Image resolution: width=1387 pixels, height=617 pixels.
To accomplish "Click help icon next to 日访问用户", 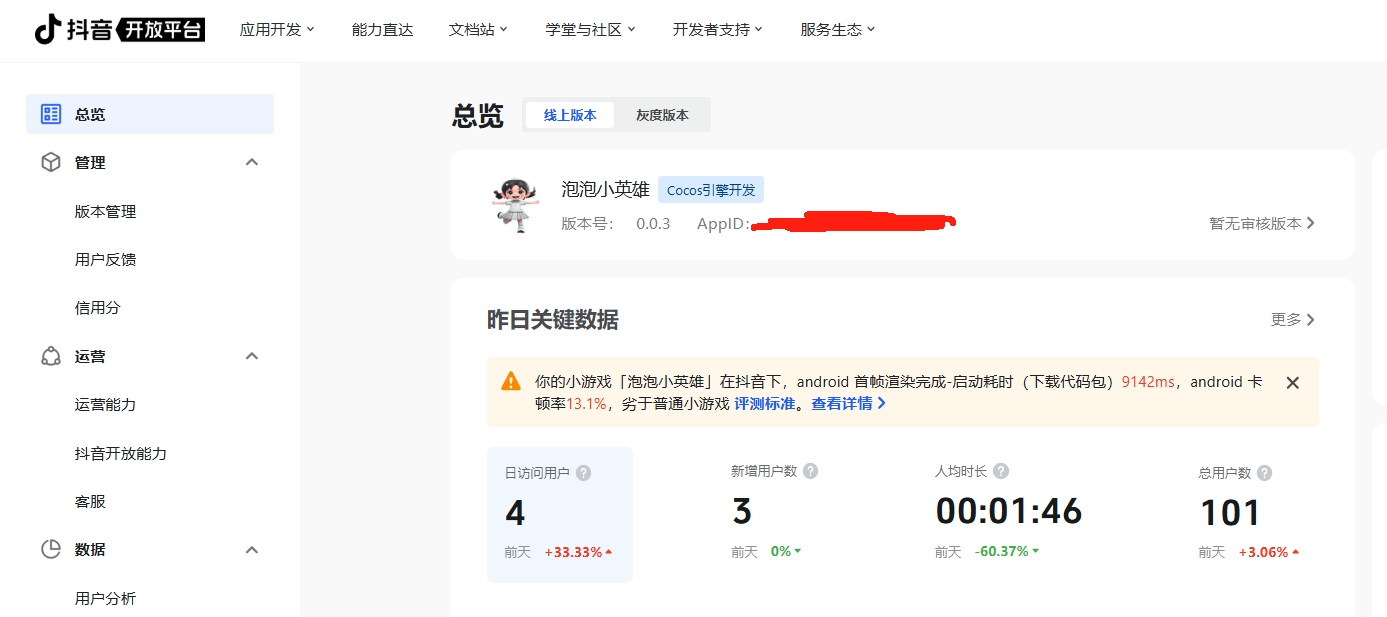I will point(584,473).
